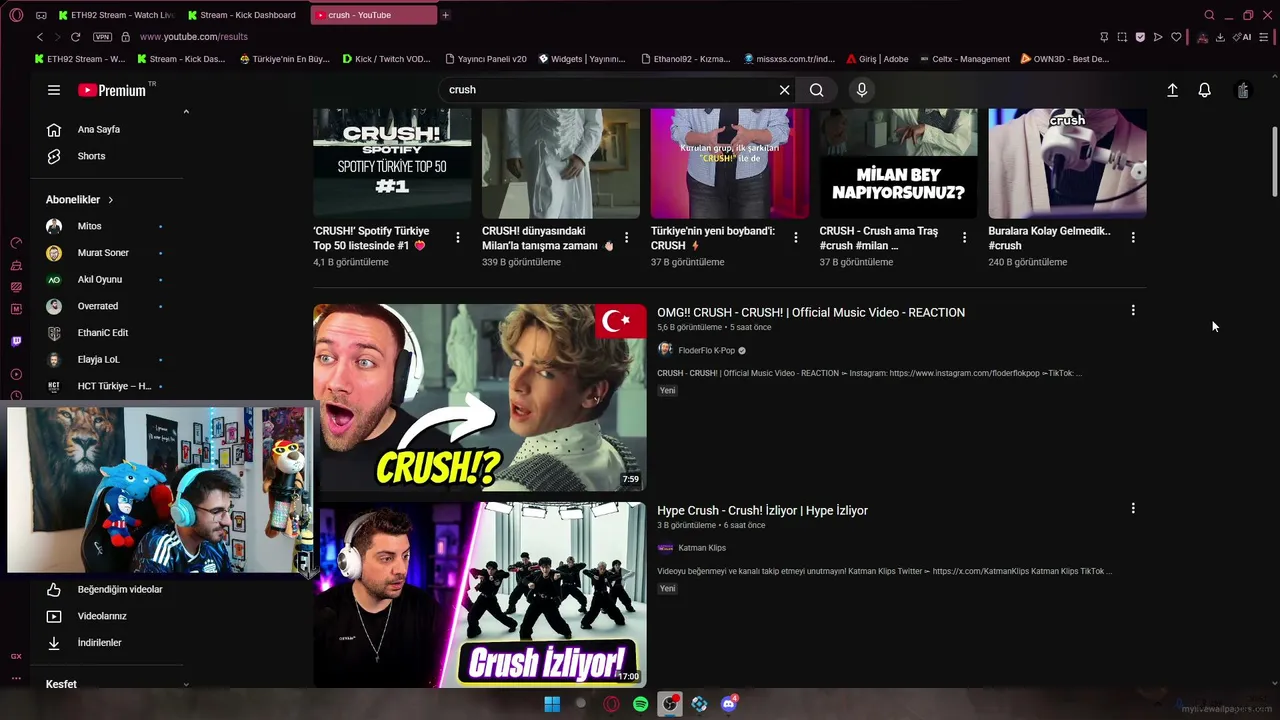
Task: Open OBS Studio from the taskbar
Action: tap(670, 704)
